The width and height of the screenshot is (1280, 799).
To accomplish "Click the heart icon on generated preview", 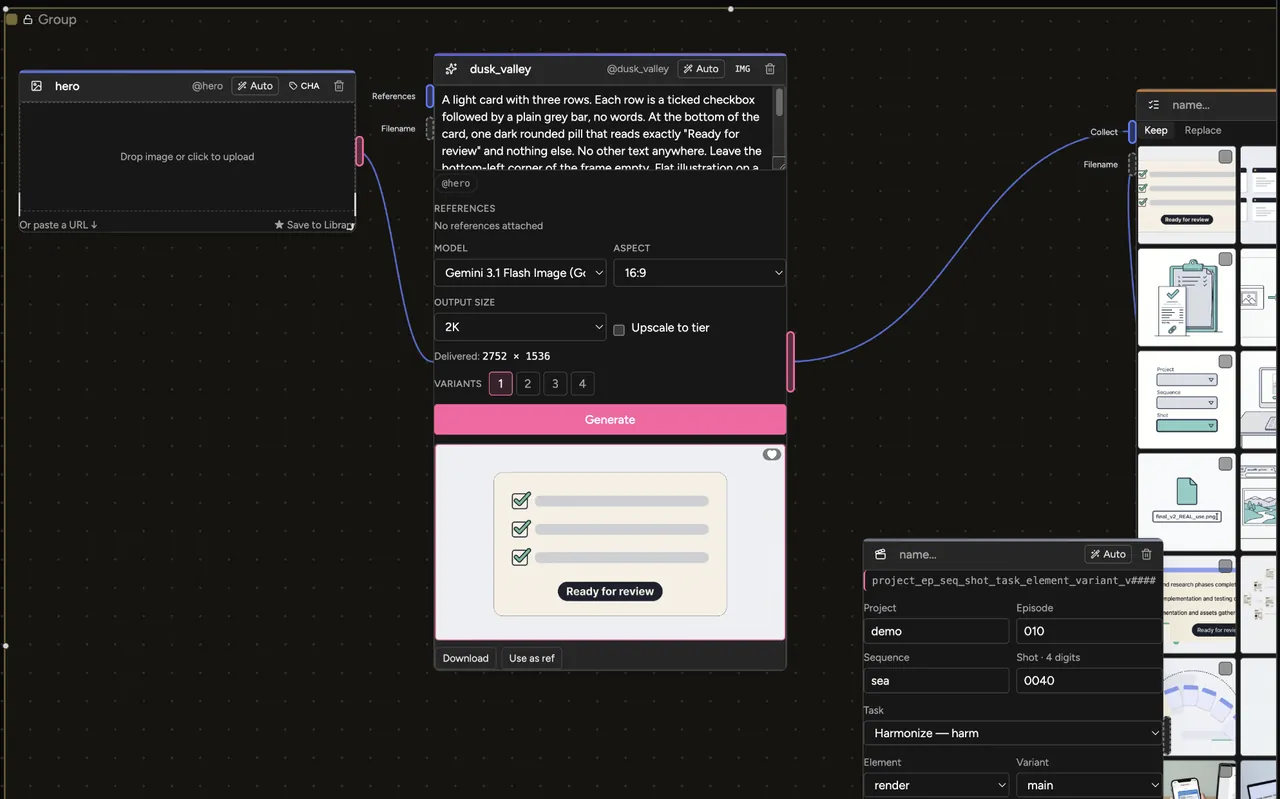I will pos(771,454).
